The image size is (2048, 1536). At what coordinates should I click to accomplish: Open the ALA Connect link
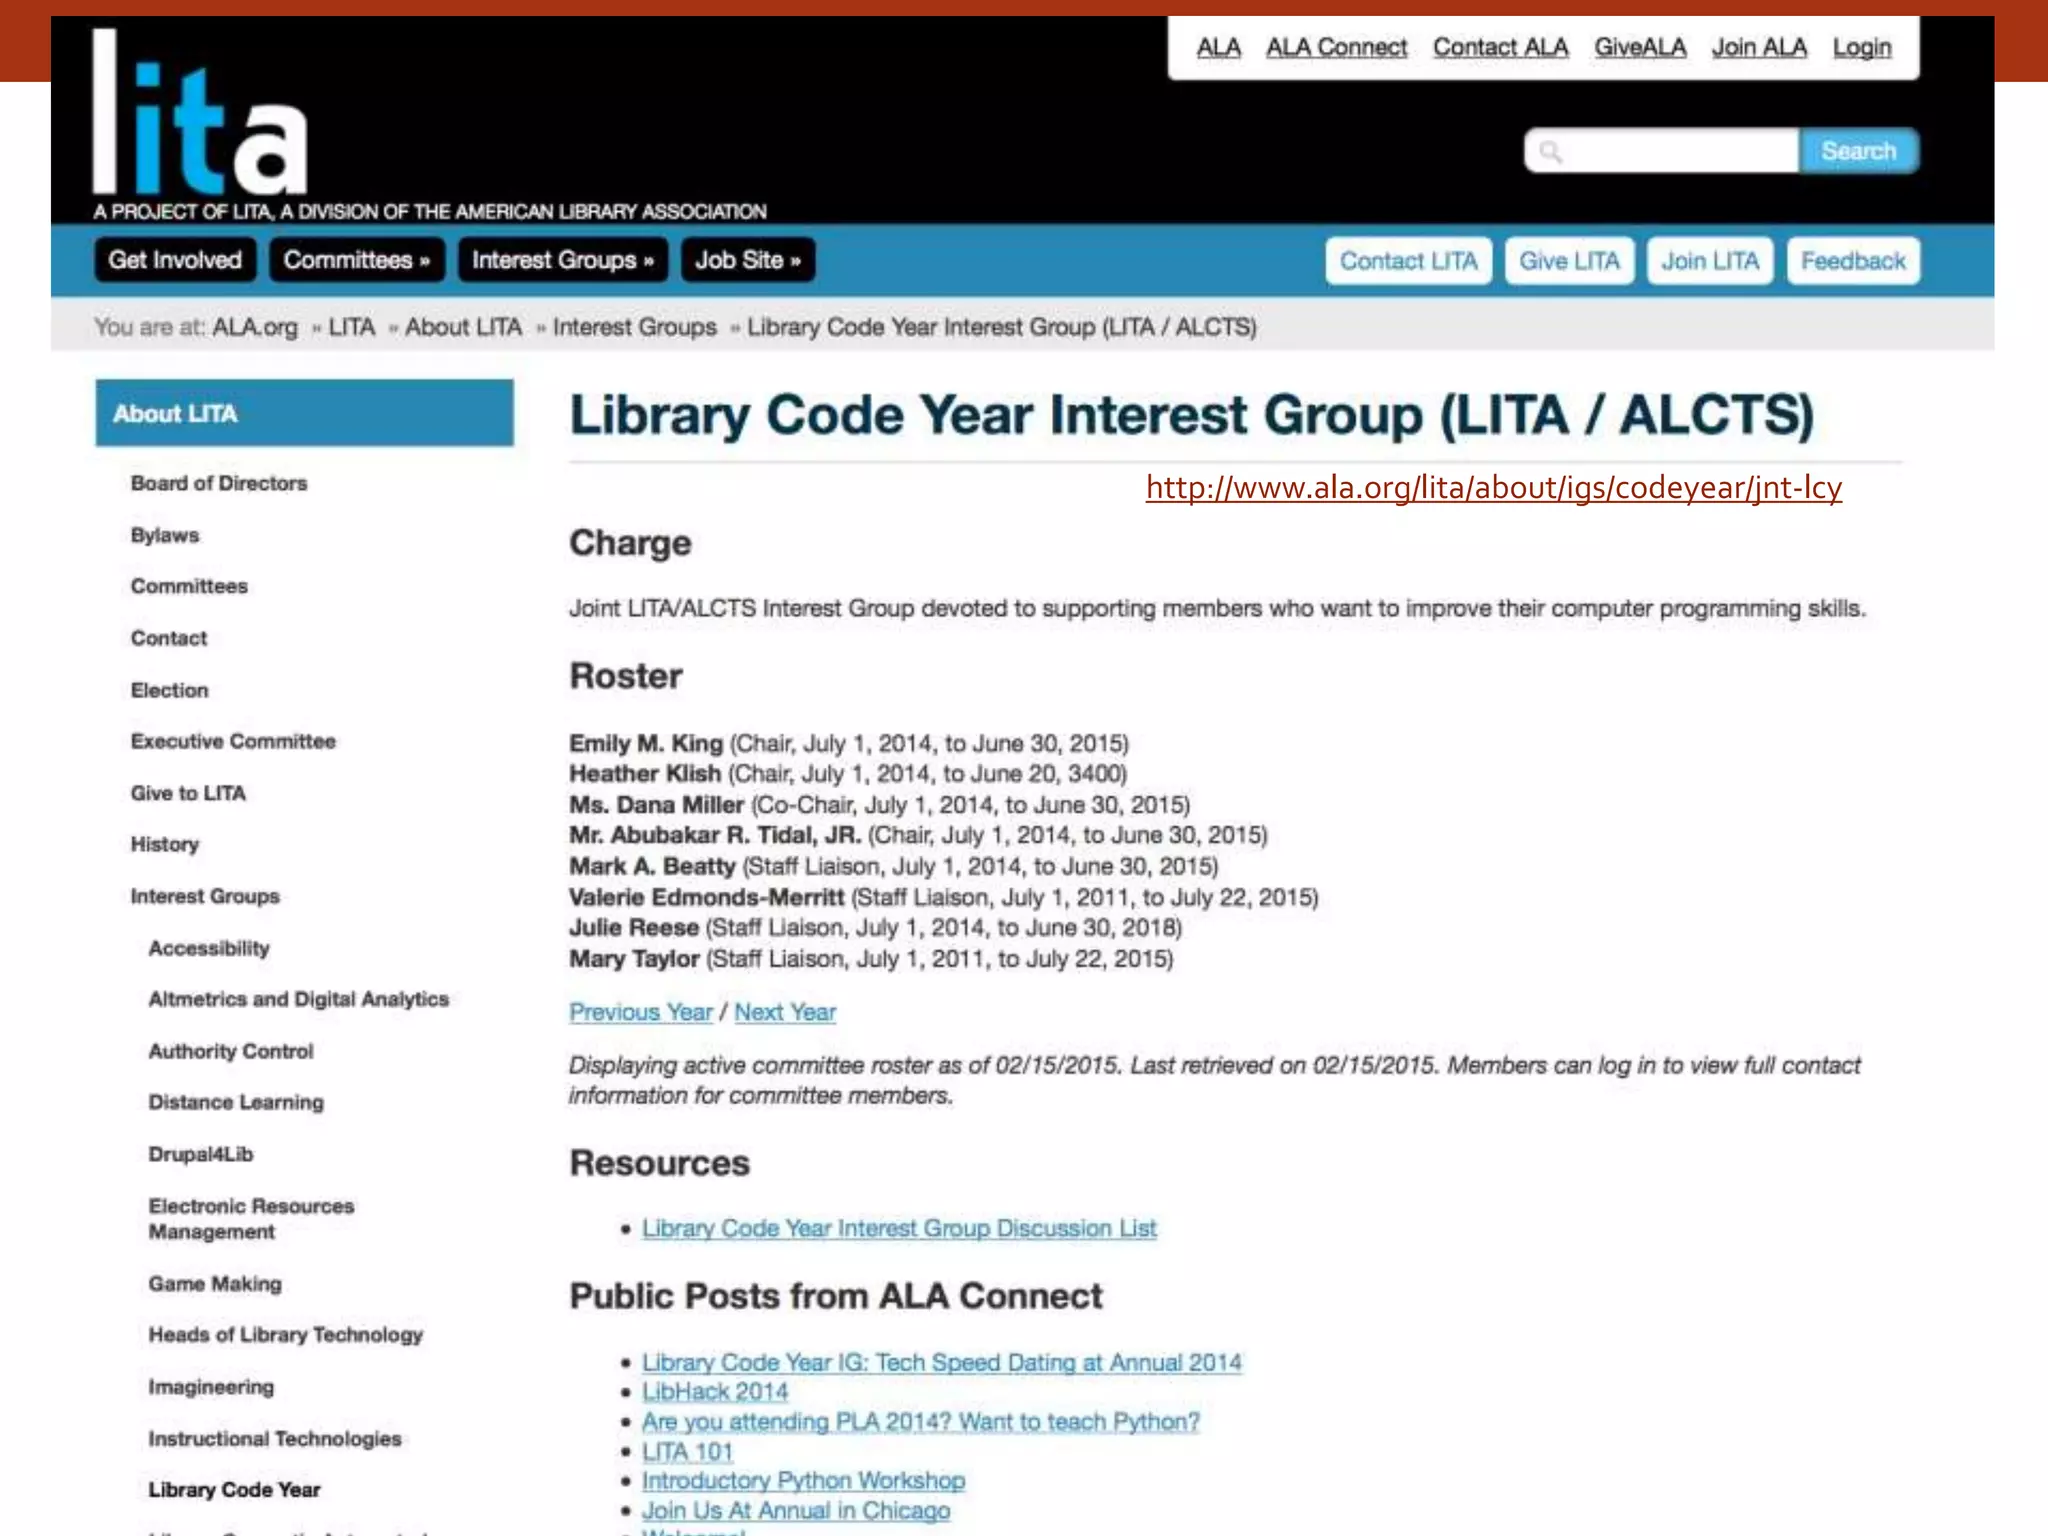1336,47
